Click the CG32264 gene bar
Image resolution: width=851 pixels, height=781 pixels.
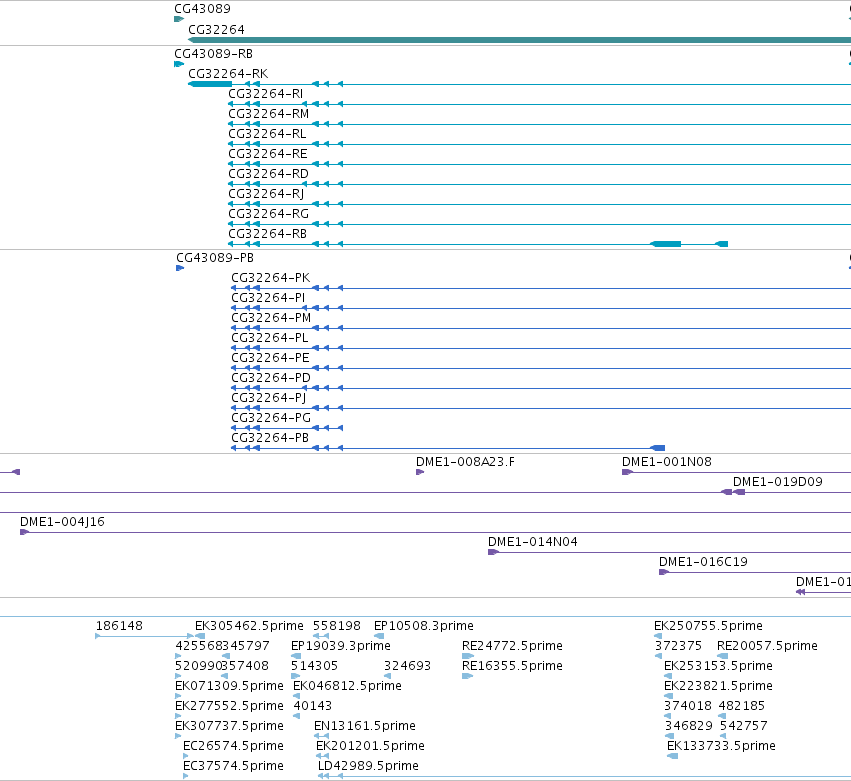pyautogui.click(x=519, y=40)
